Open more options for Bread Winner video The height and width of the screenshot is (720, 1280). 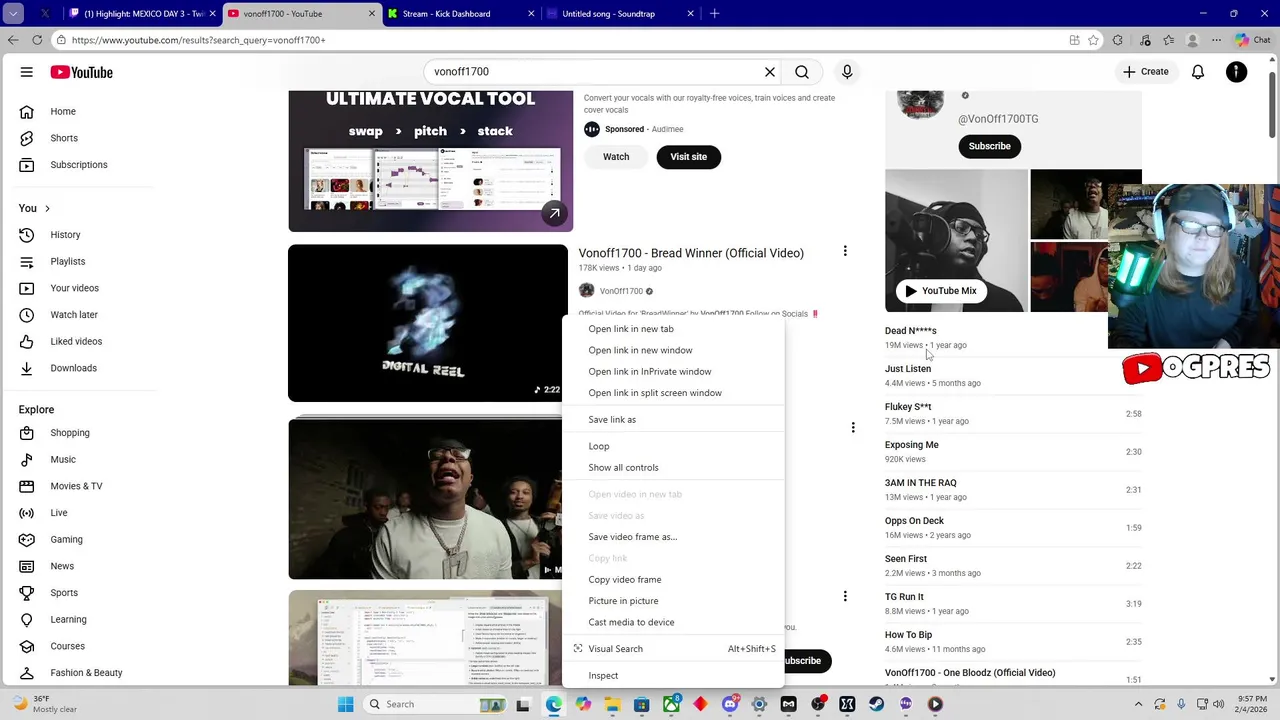pos(845,252)
